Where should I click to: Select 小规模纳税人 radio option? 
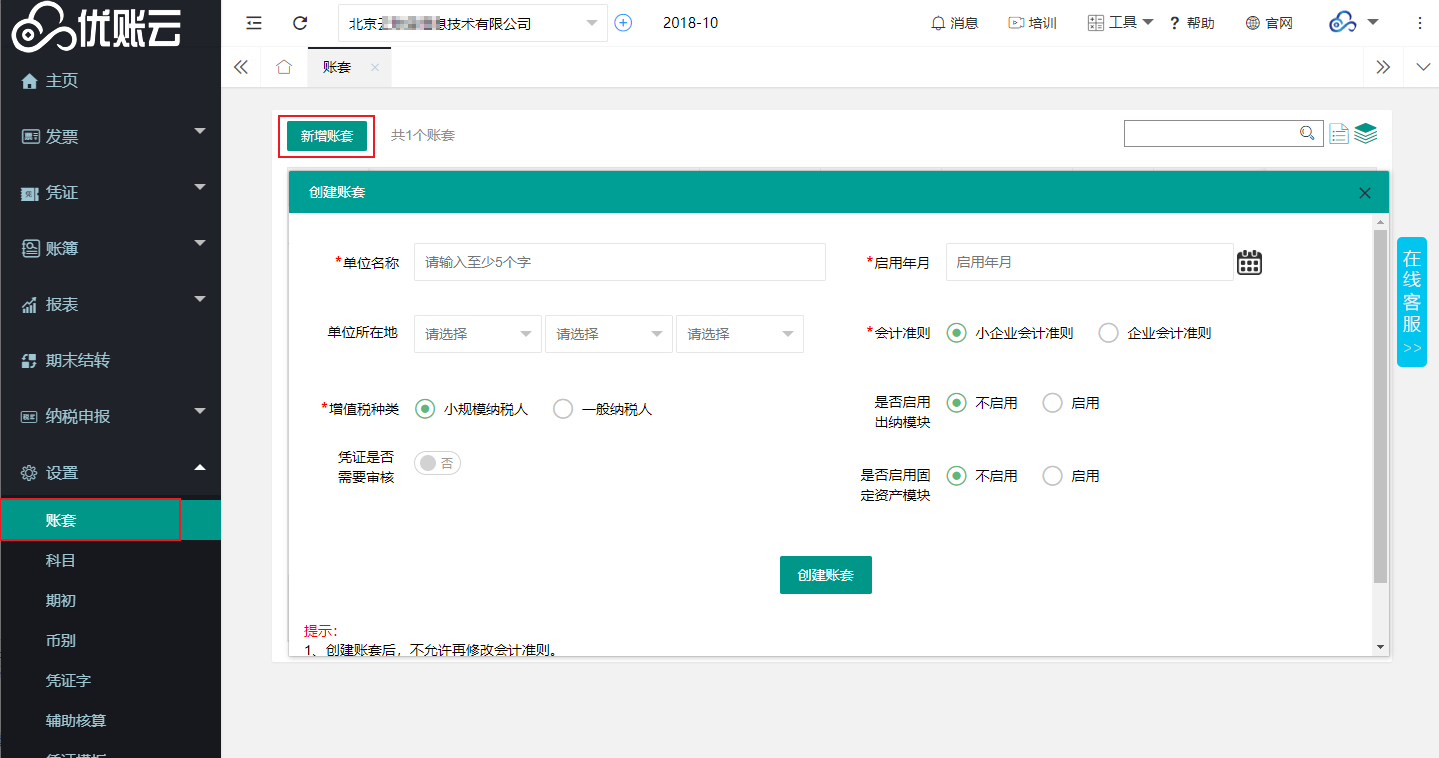coord(471,409)
